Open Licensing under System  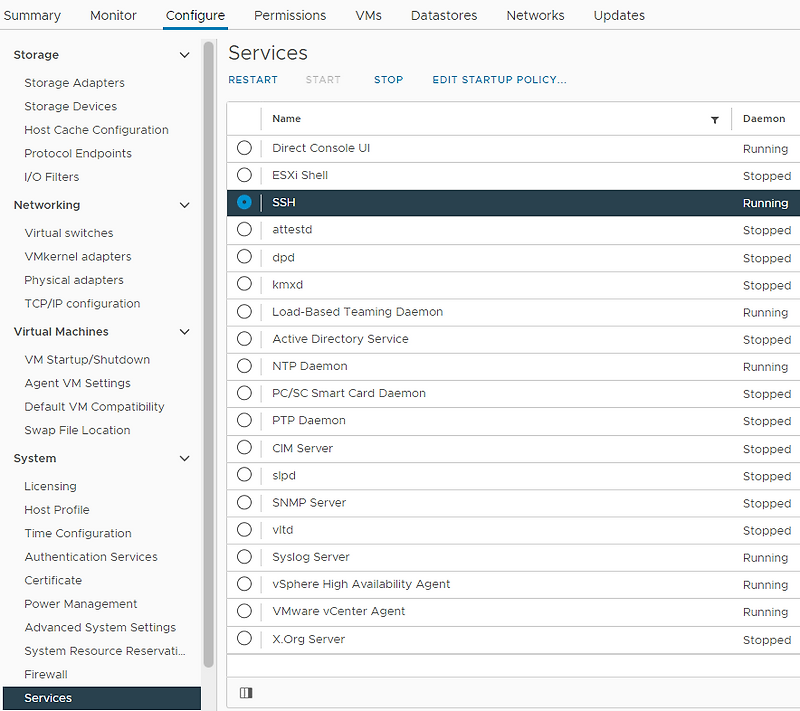click(x=51, y=486)
